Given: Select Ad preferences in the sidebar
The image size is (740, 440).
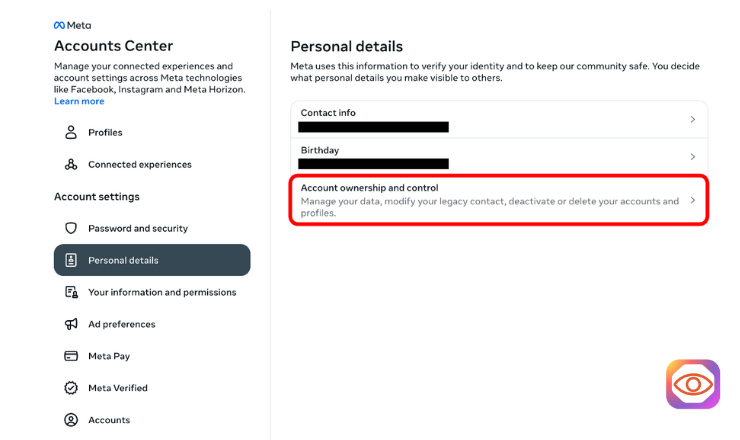Looking at the screenshot, I should (x=121, y=324).
